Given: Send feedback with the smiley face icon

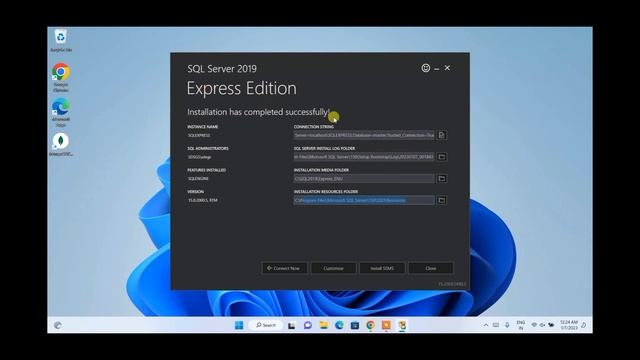Looking at the screenshot, I should point(426,68).
